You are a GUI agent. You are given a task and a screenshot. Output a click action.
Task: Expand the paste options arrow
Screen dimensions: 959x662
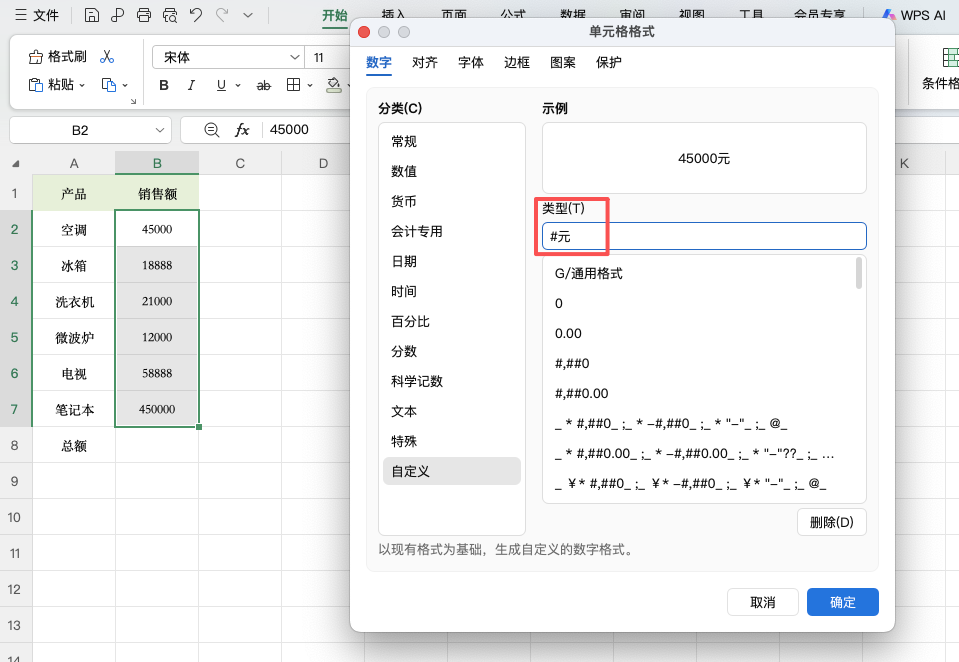(83, 85)
